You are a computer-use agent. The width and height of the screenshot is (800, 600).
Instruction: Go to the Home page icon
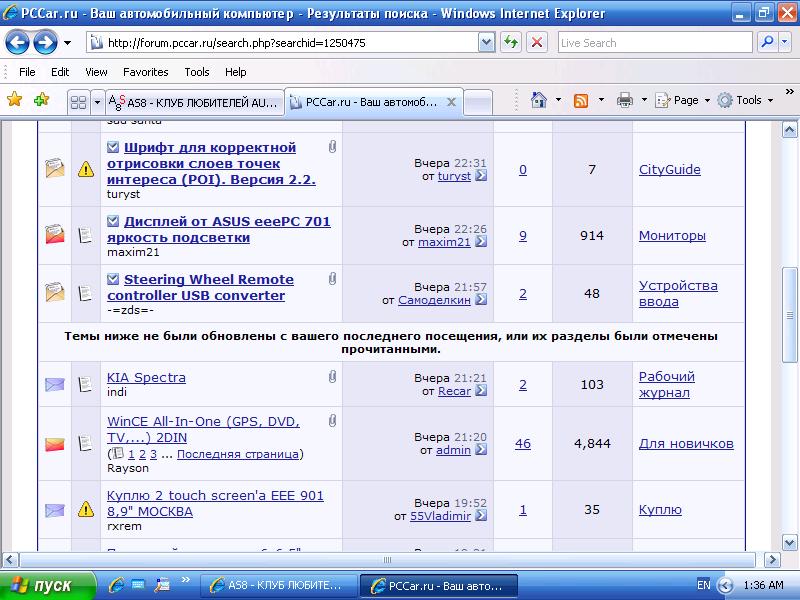[539, 100]
